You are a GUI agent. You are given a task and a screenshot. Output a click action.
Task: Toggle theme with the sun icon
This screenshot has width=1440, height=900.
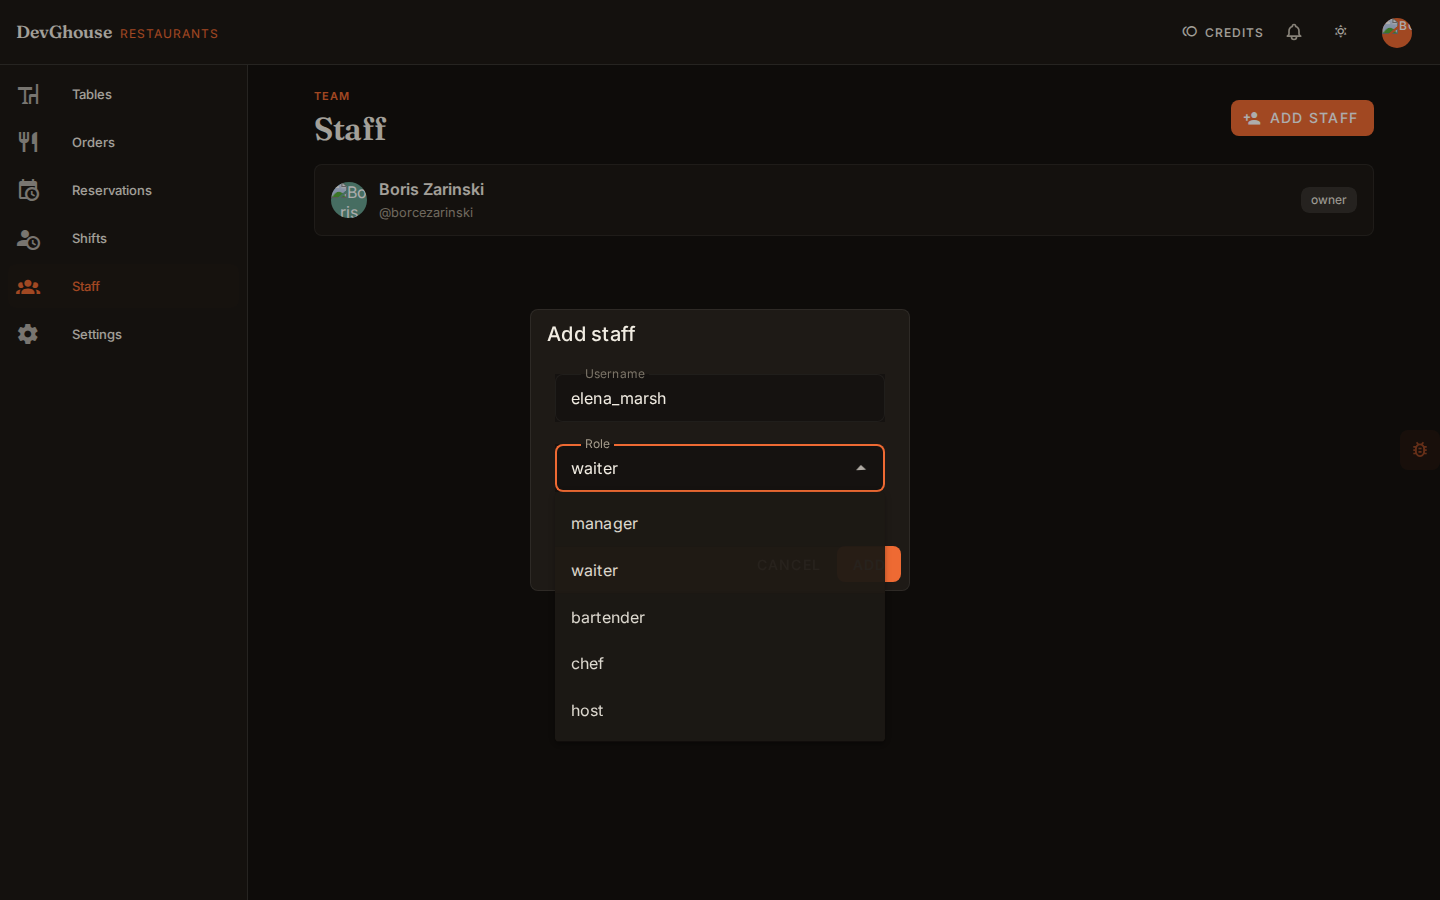click(1341, 32)
